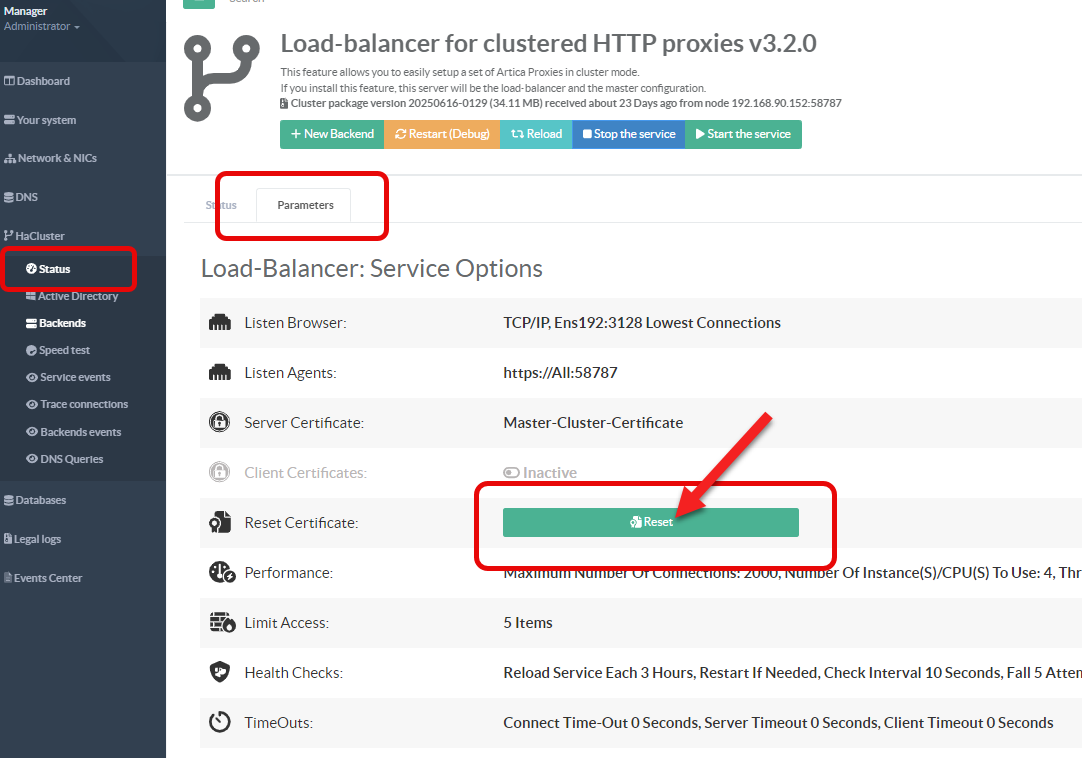Viewport: 1082px width, 758px height.
Task: Switch to the Status tab
Action: [221, 205]
